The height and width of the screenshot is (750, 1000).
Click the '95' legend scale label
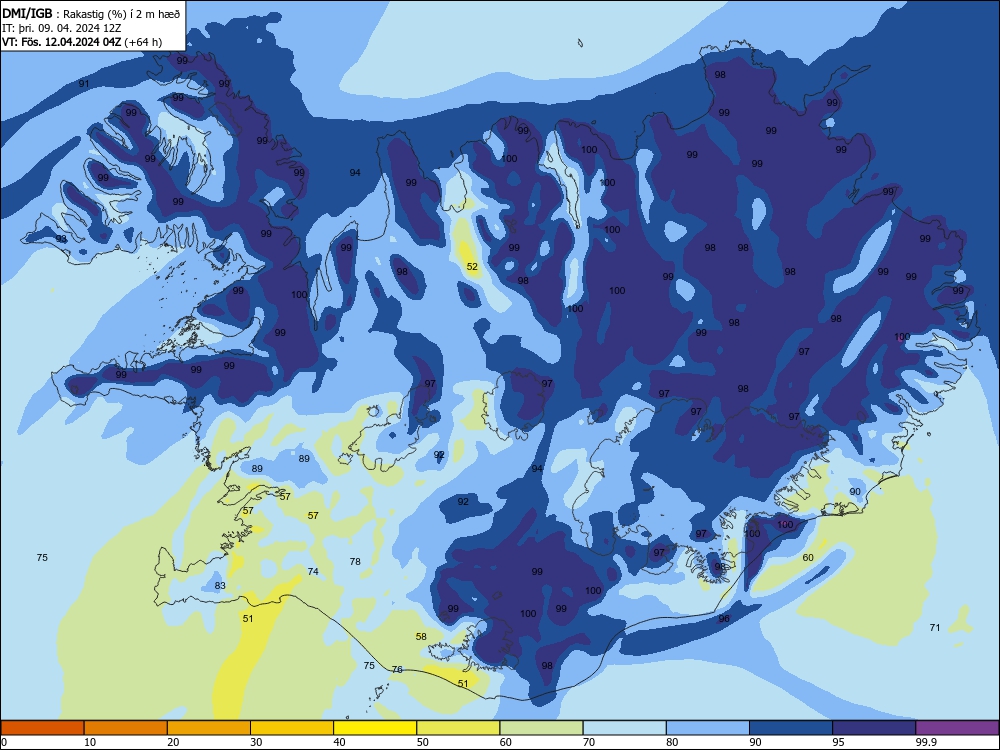pos(839,742)
